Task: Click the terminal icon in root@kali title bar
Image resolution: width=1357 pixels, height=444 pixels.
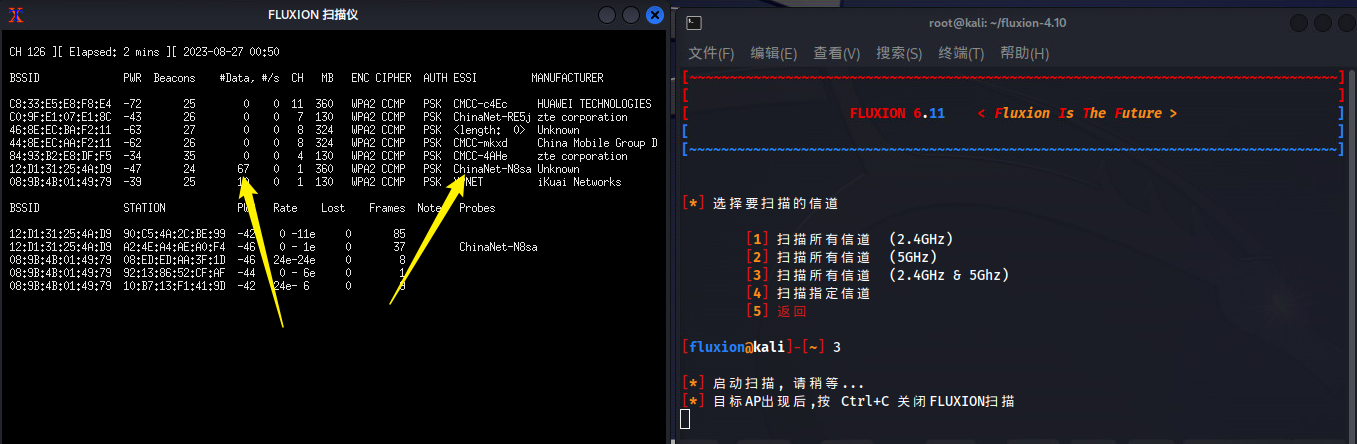Action: (695, 22)
